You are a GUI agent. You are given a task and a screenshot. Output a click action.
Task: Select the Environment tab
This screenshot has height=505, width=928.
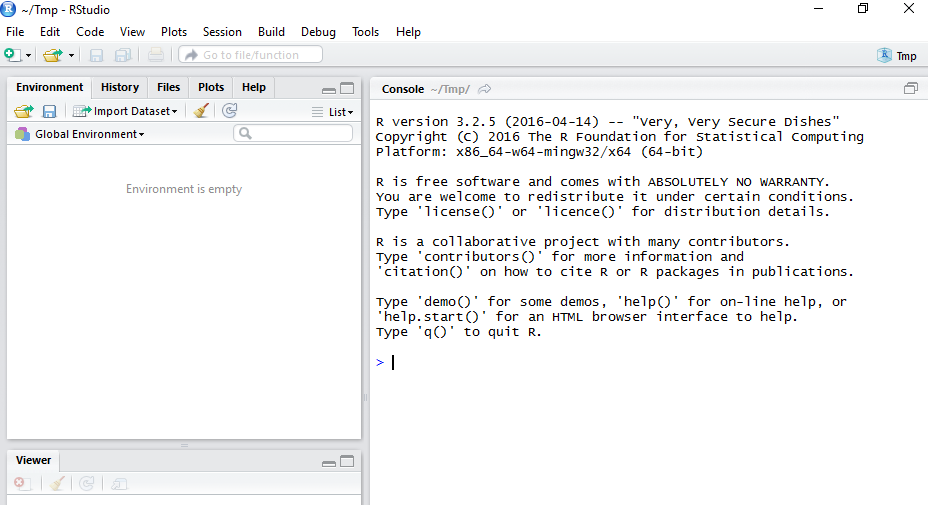[x=50, y=87]
